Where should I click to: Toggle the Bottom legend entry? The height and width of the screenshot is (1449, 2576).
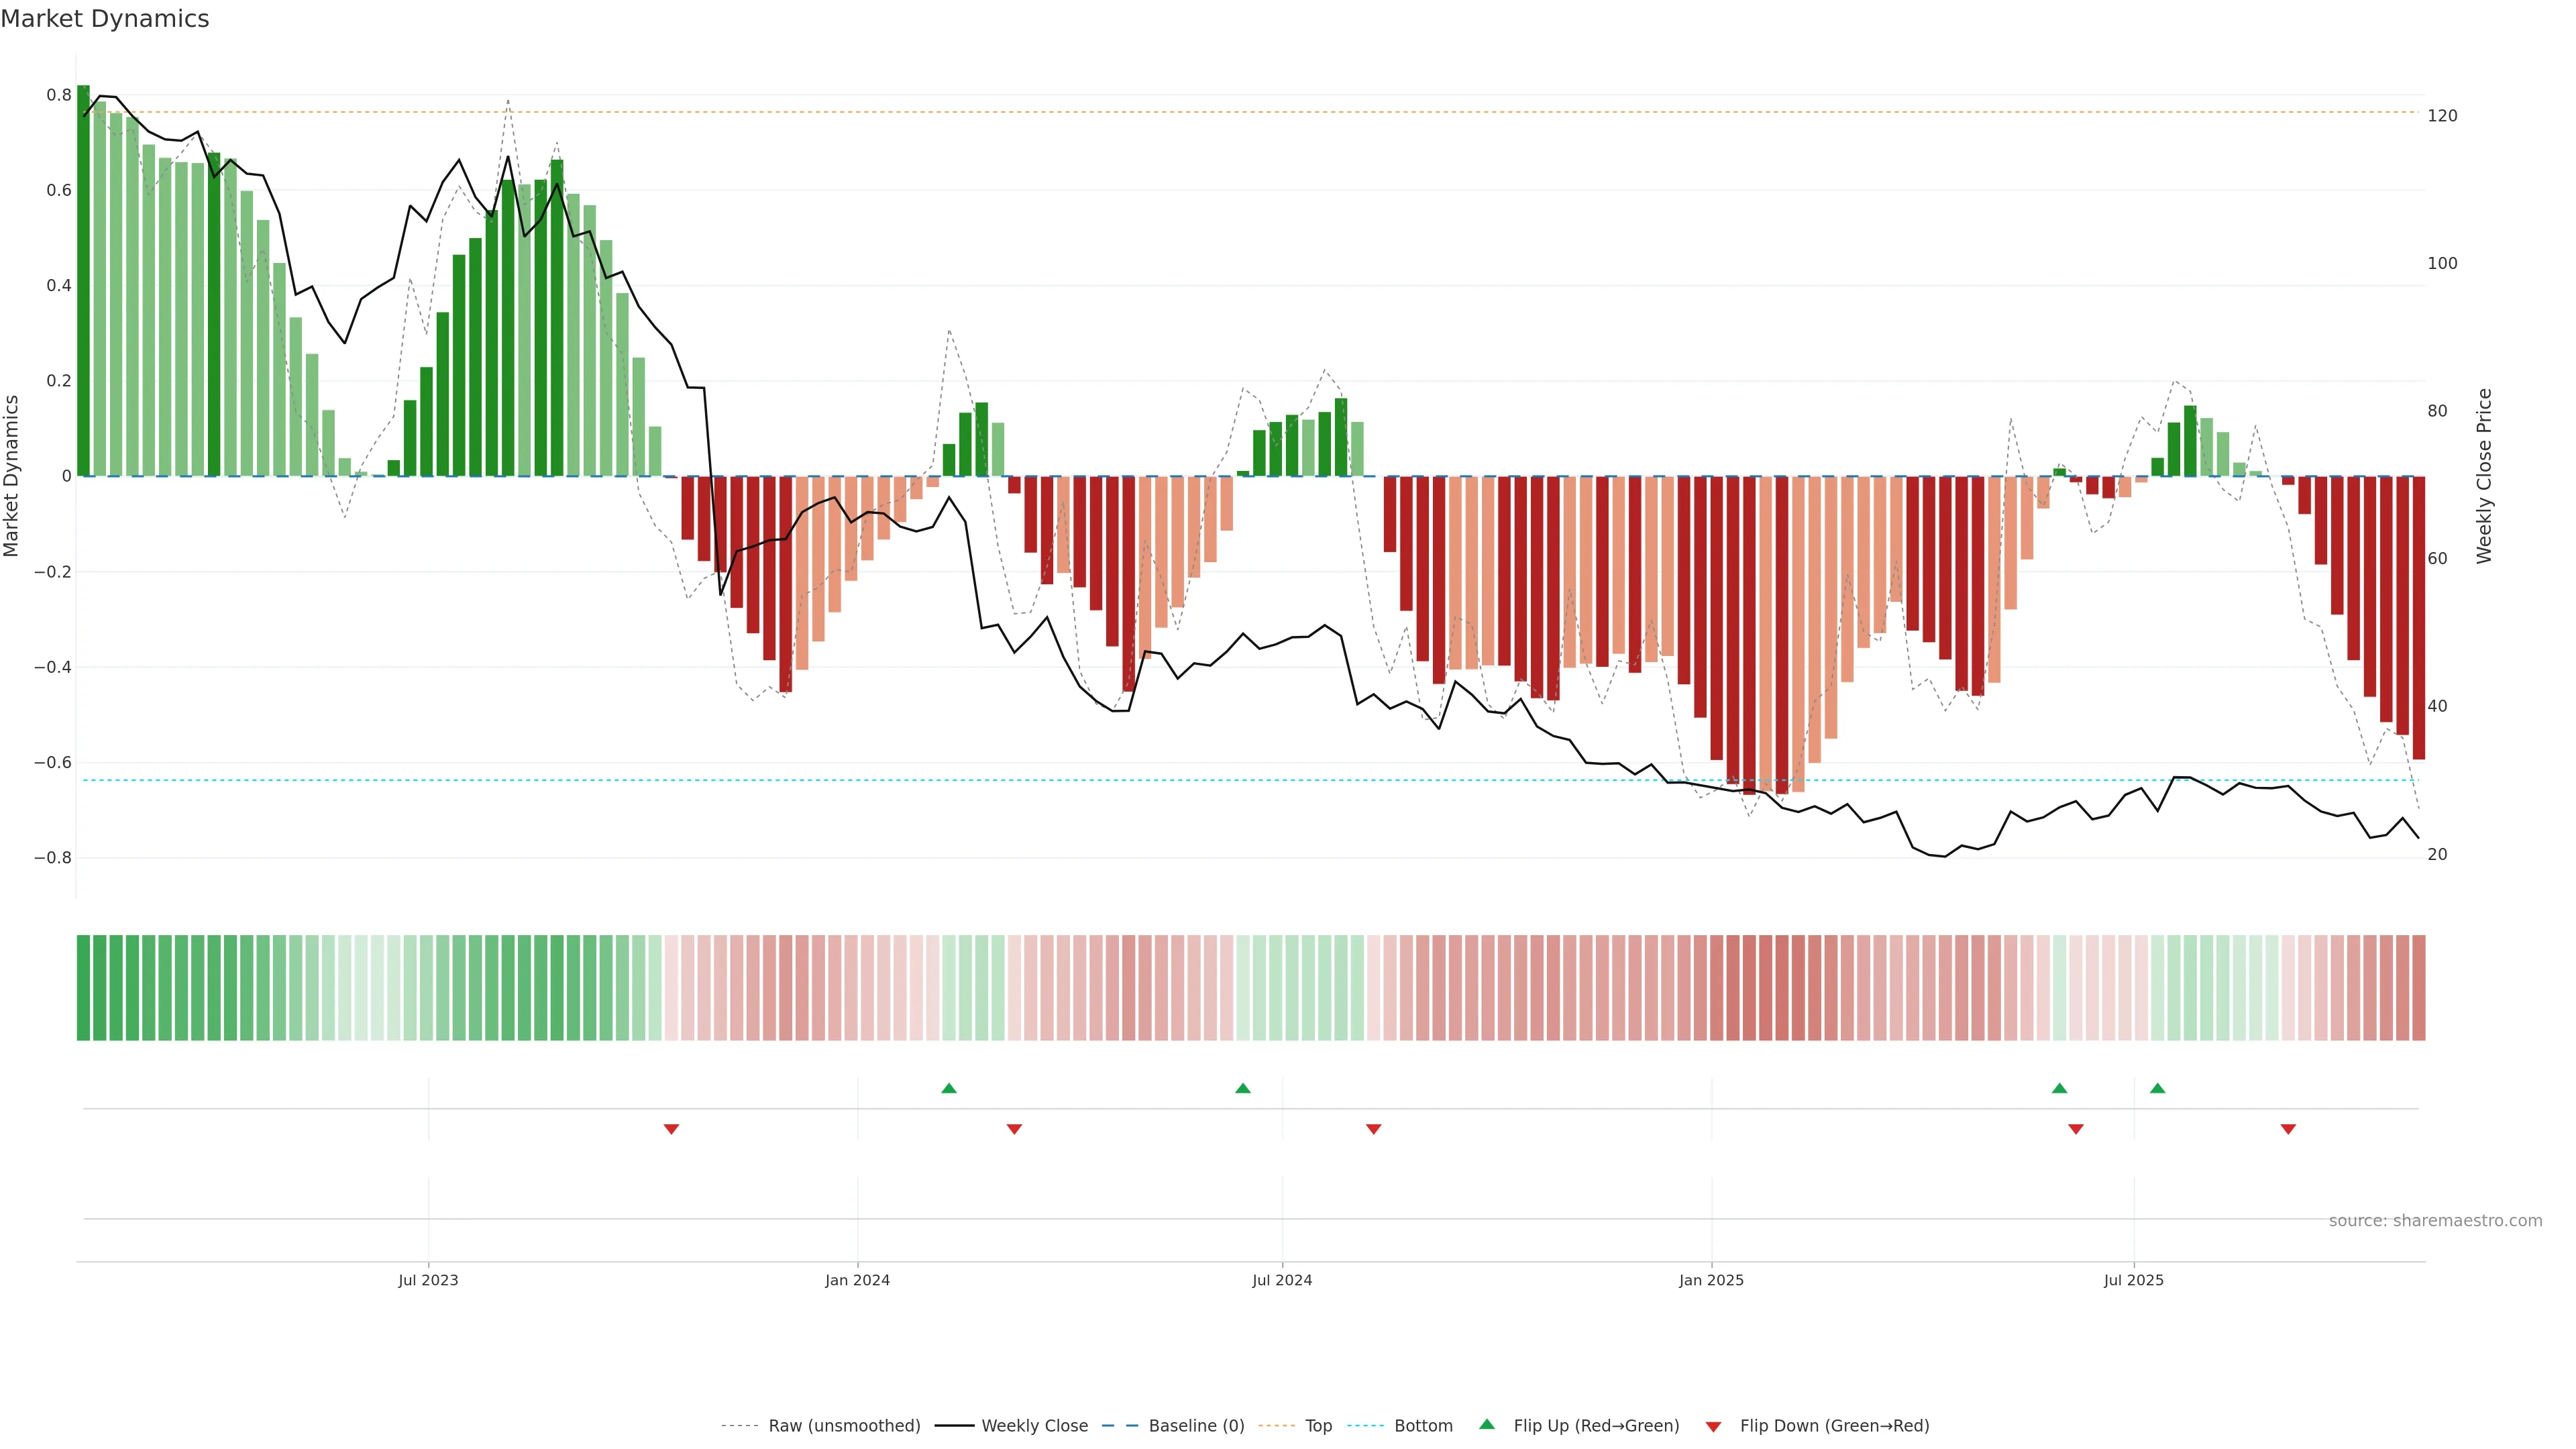tap(1423, 1426)
